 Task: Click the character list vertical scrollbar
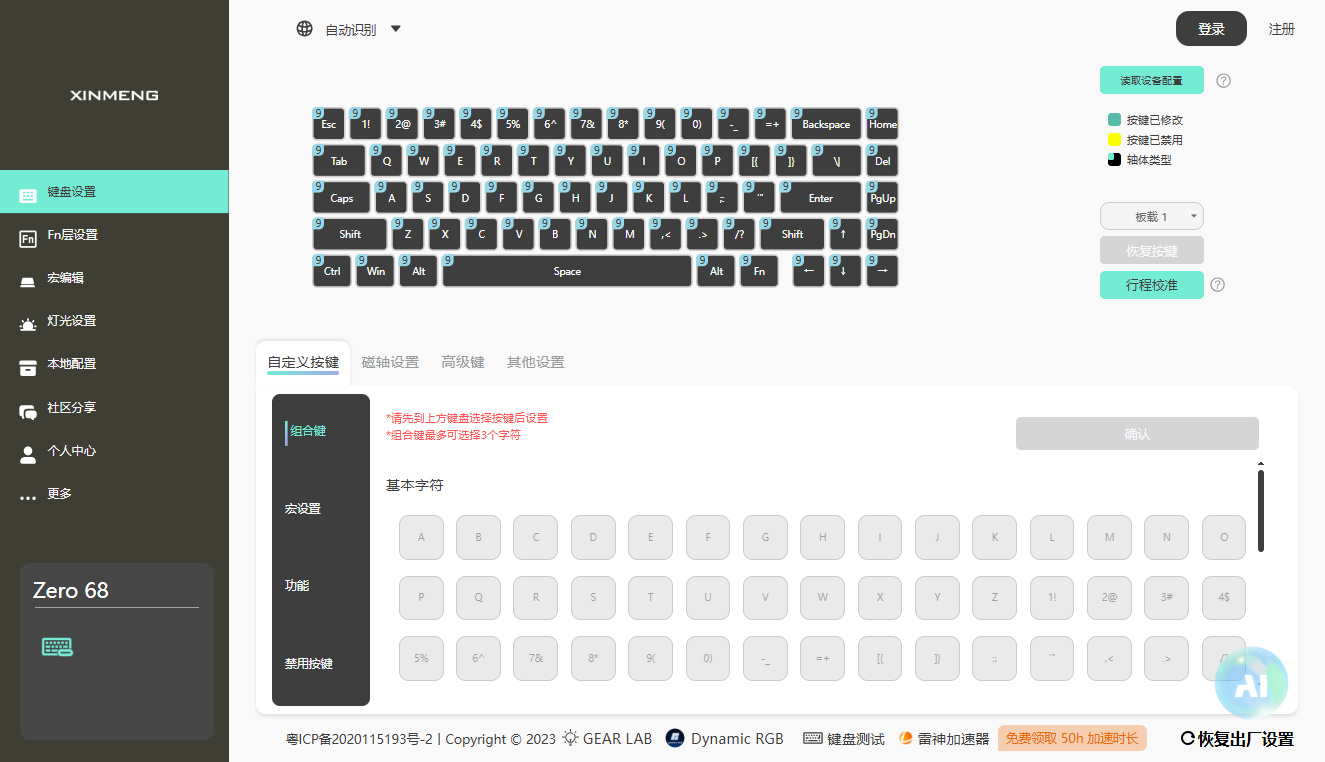click(1261, 509)
